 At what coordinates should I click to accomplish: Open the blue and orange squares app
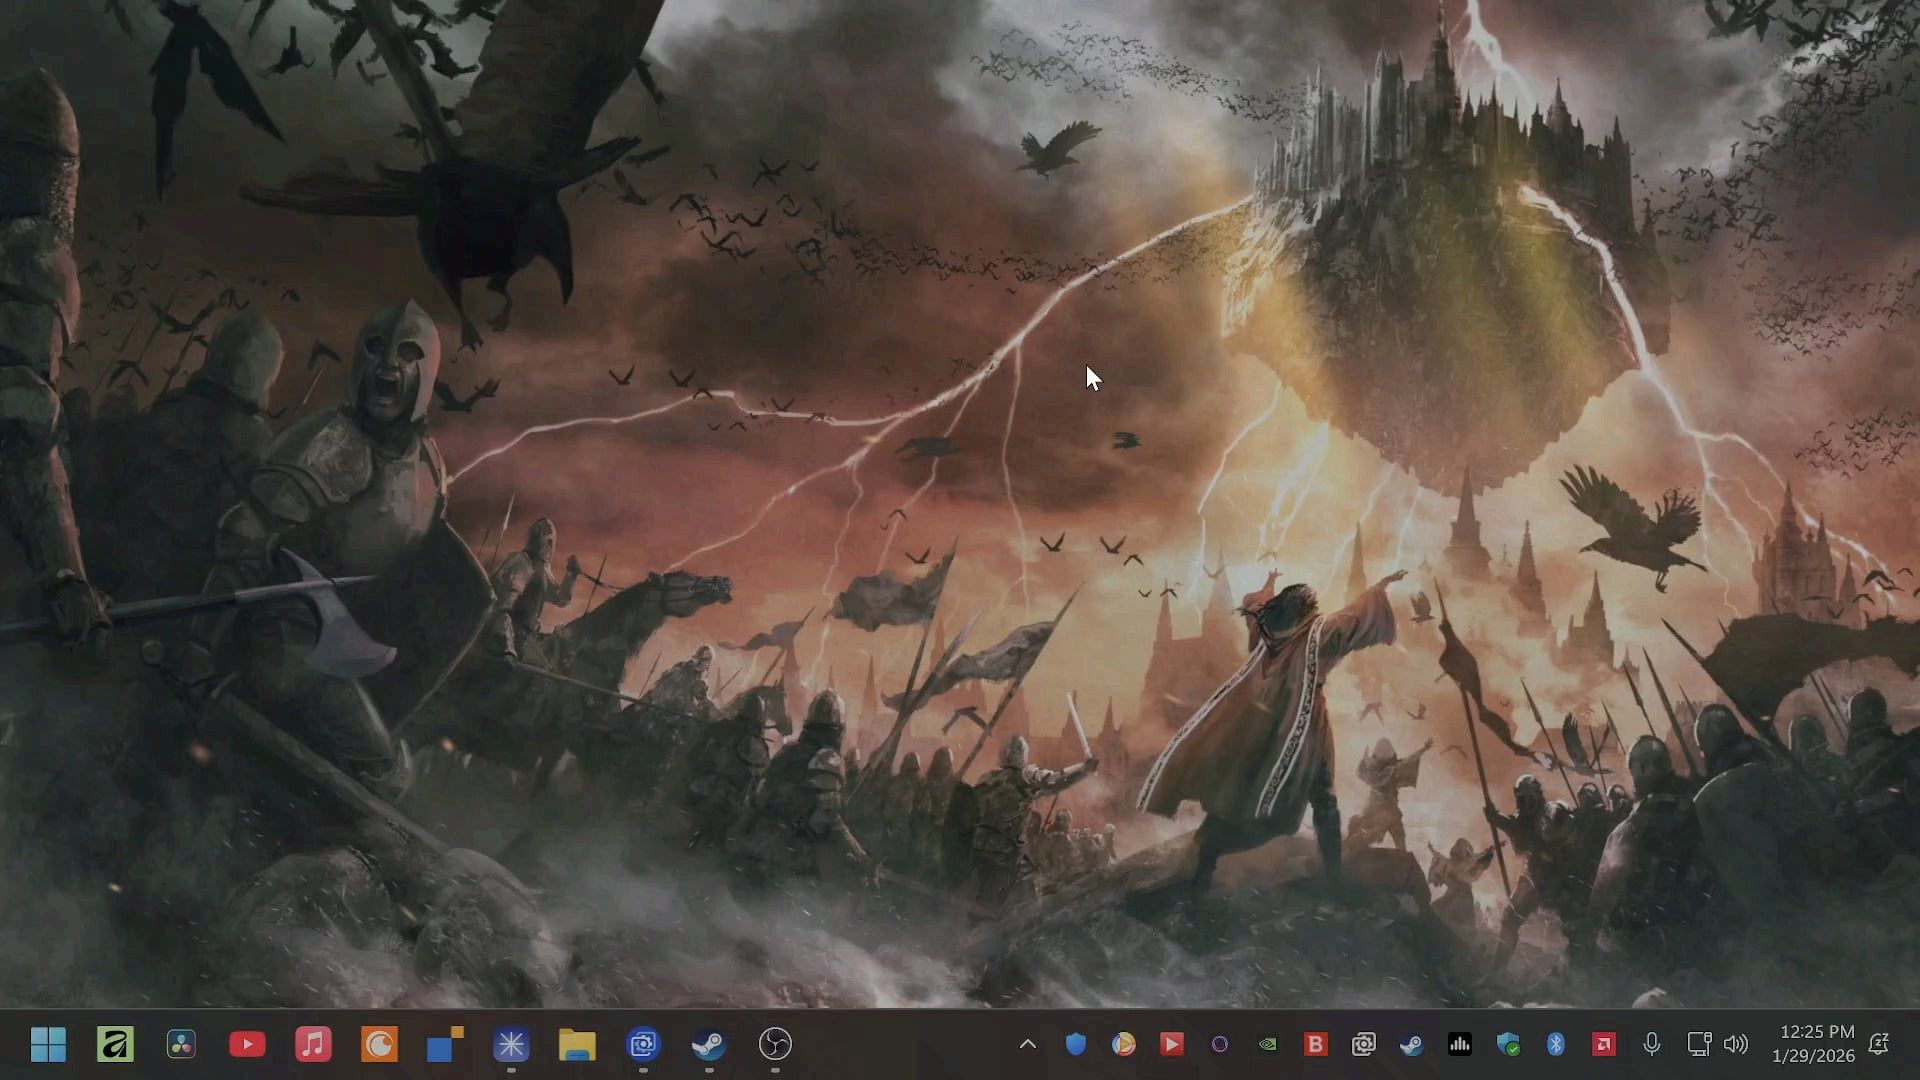(445, 1044)
